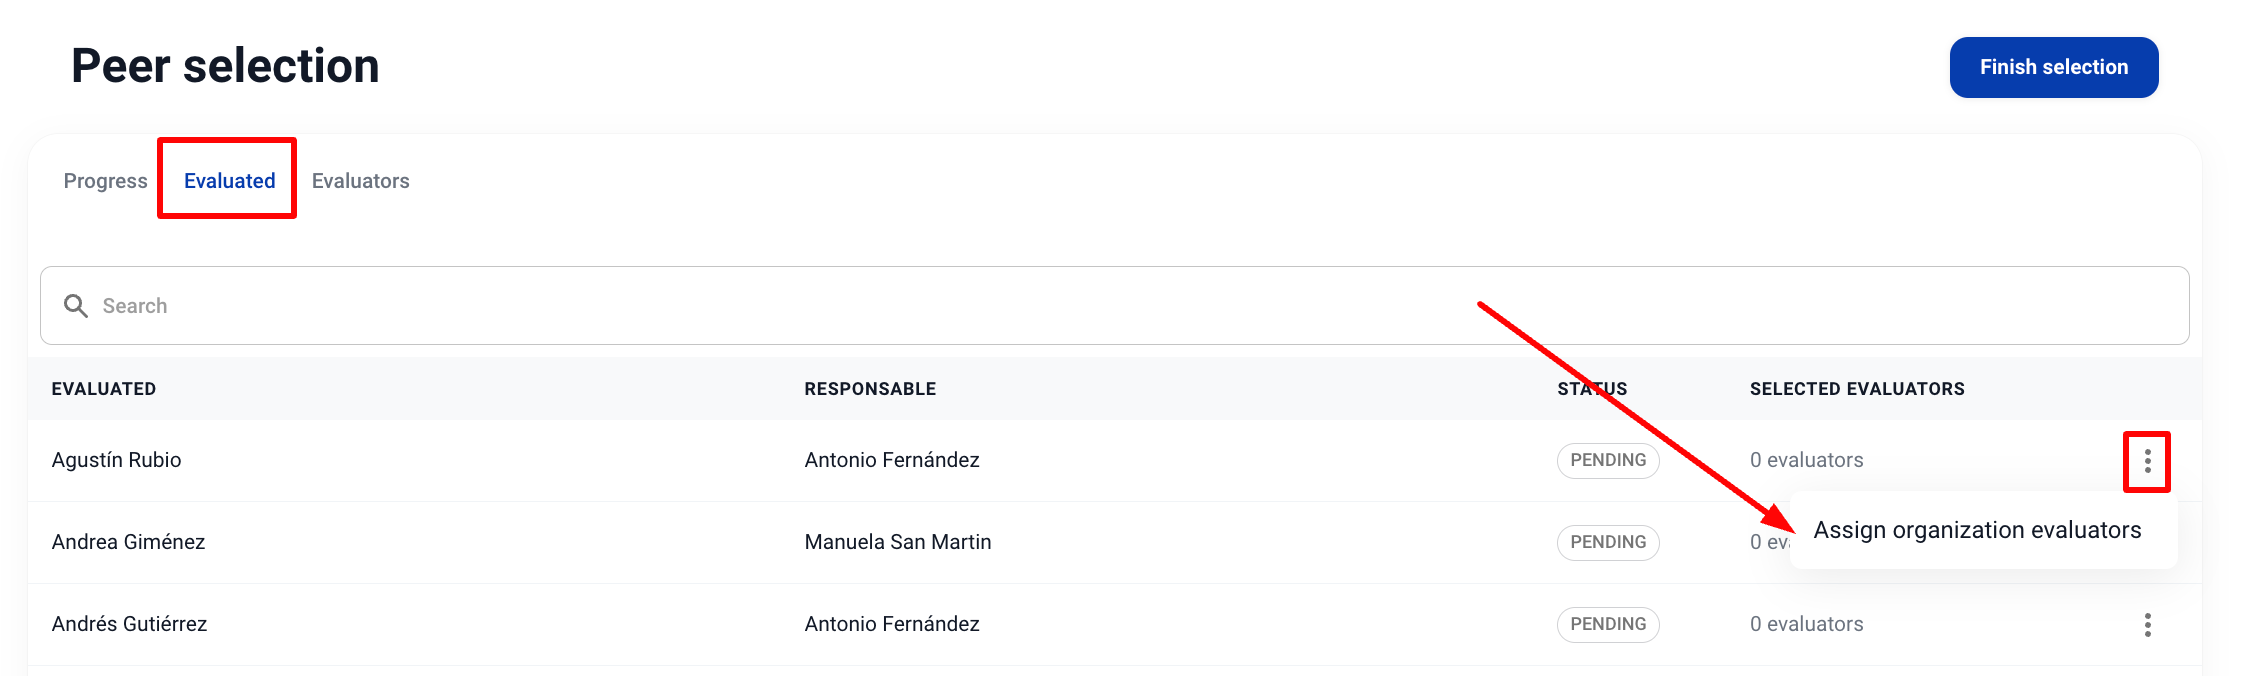The width and height of the screenshot is (2248, 676).
Task: Click the Andrés Gutiérrez name
Action: tap(129, 624)
